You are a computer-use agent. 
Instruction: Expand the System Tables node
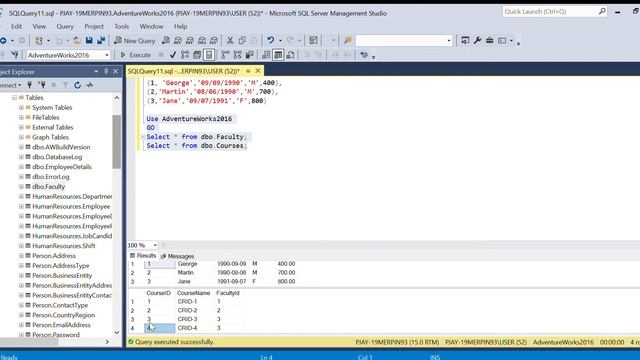(x=21, y=108)
